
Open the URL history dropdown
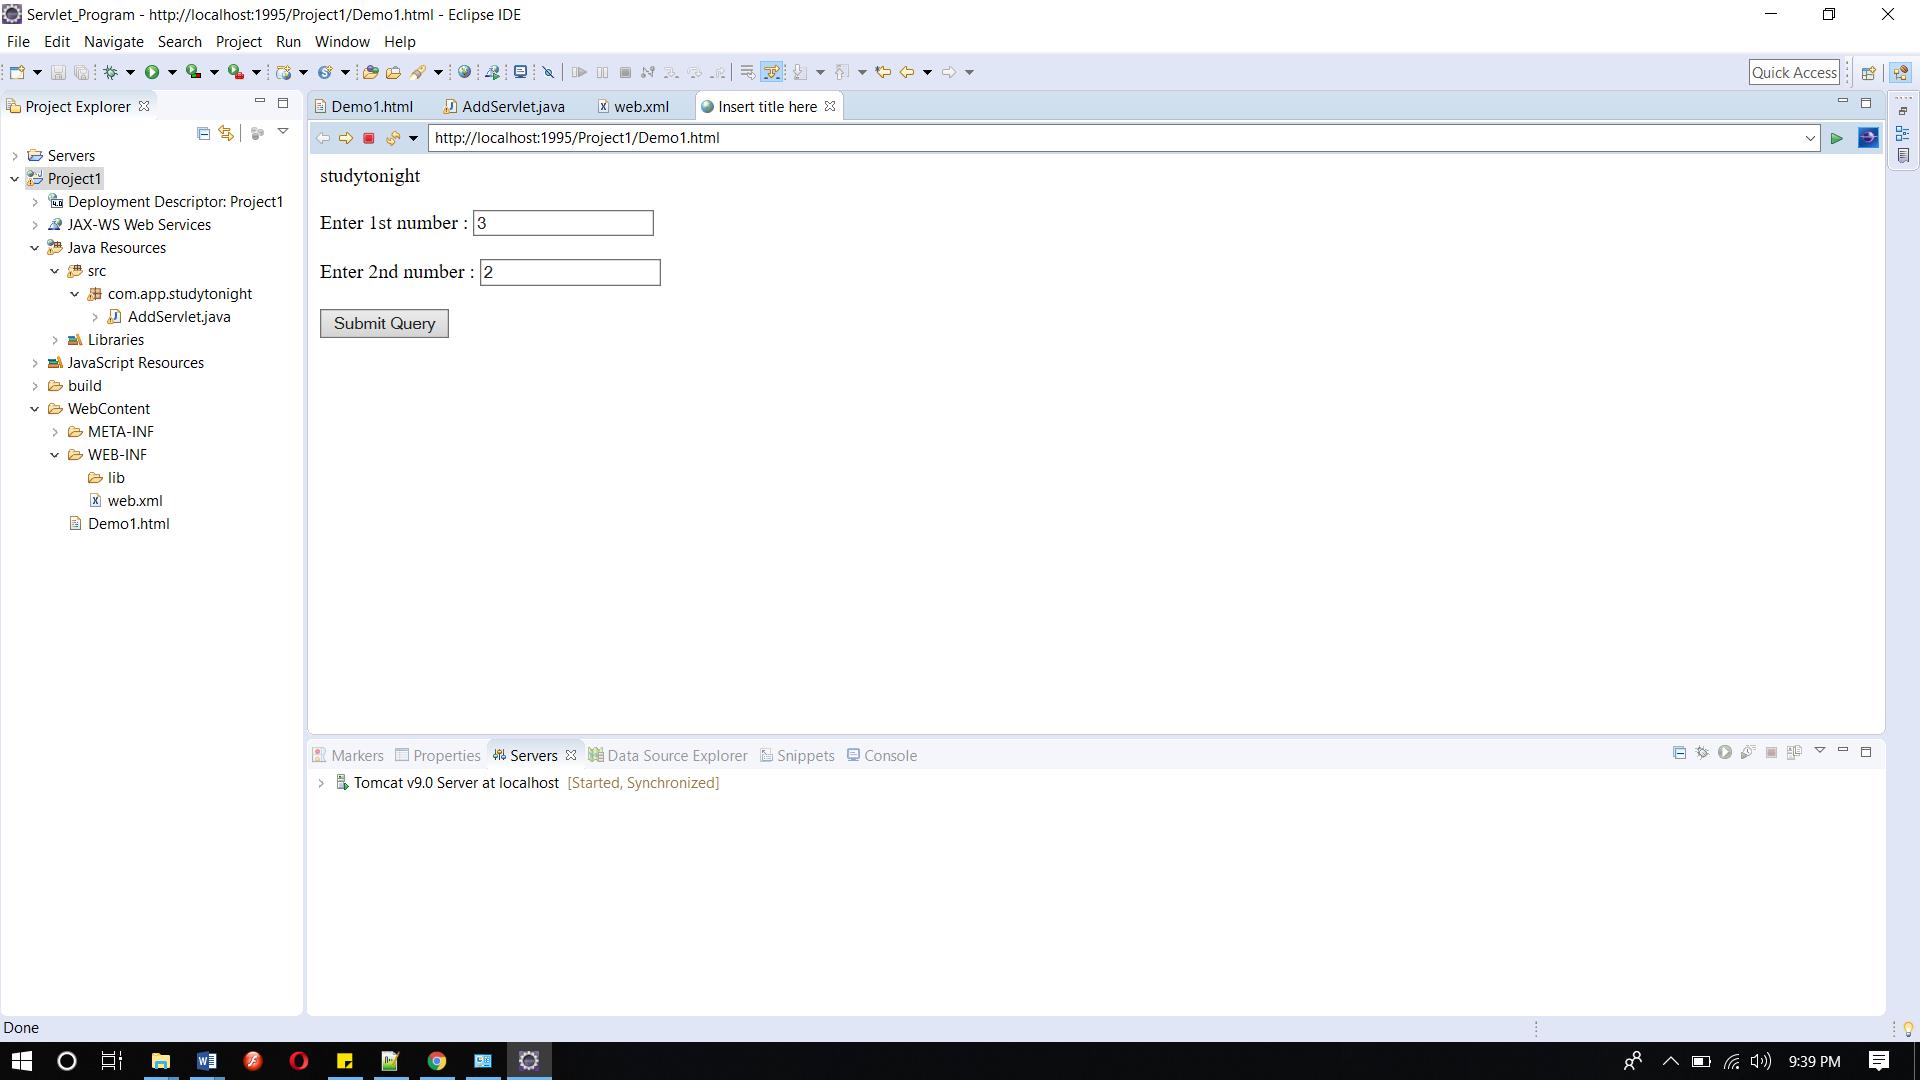pos(1809,139)
